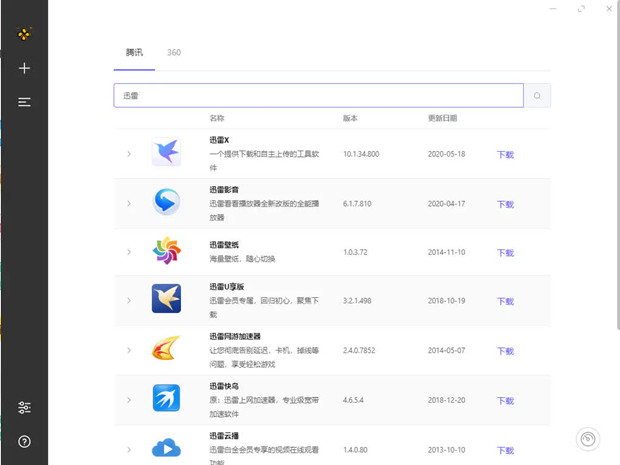Click description 海量壁纸，随心切换
The image size is (620, 465).
click(242, 259)
